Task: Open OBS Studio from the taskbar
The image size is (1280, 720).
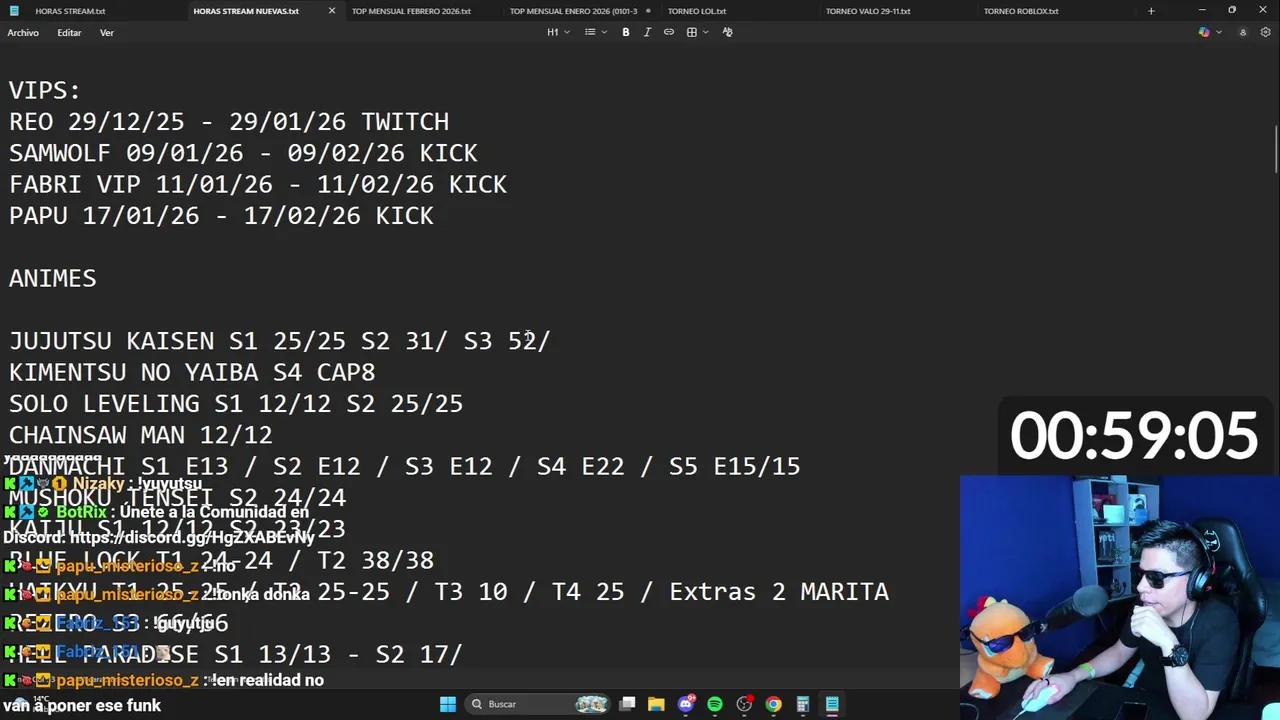Action: pyautogui.click(x=744, y=704)
